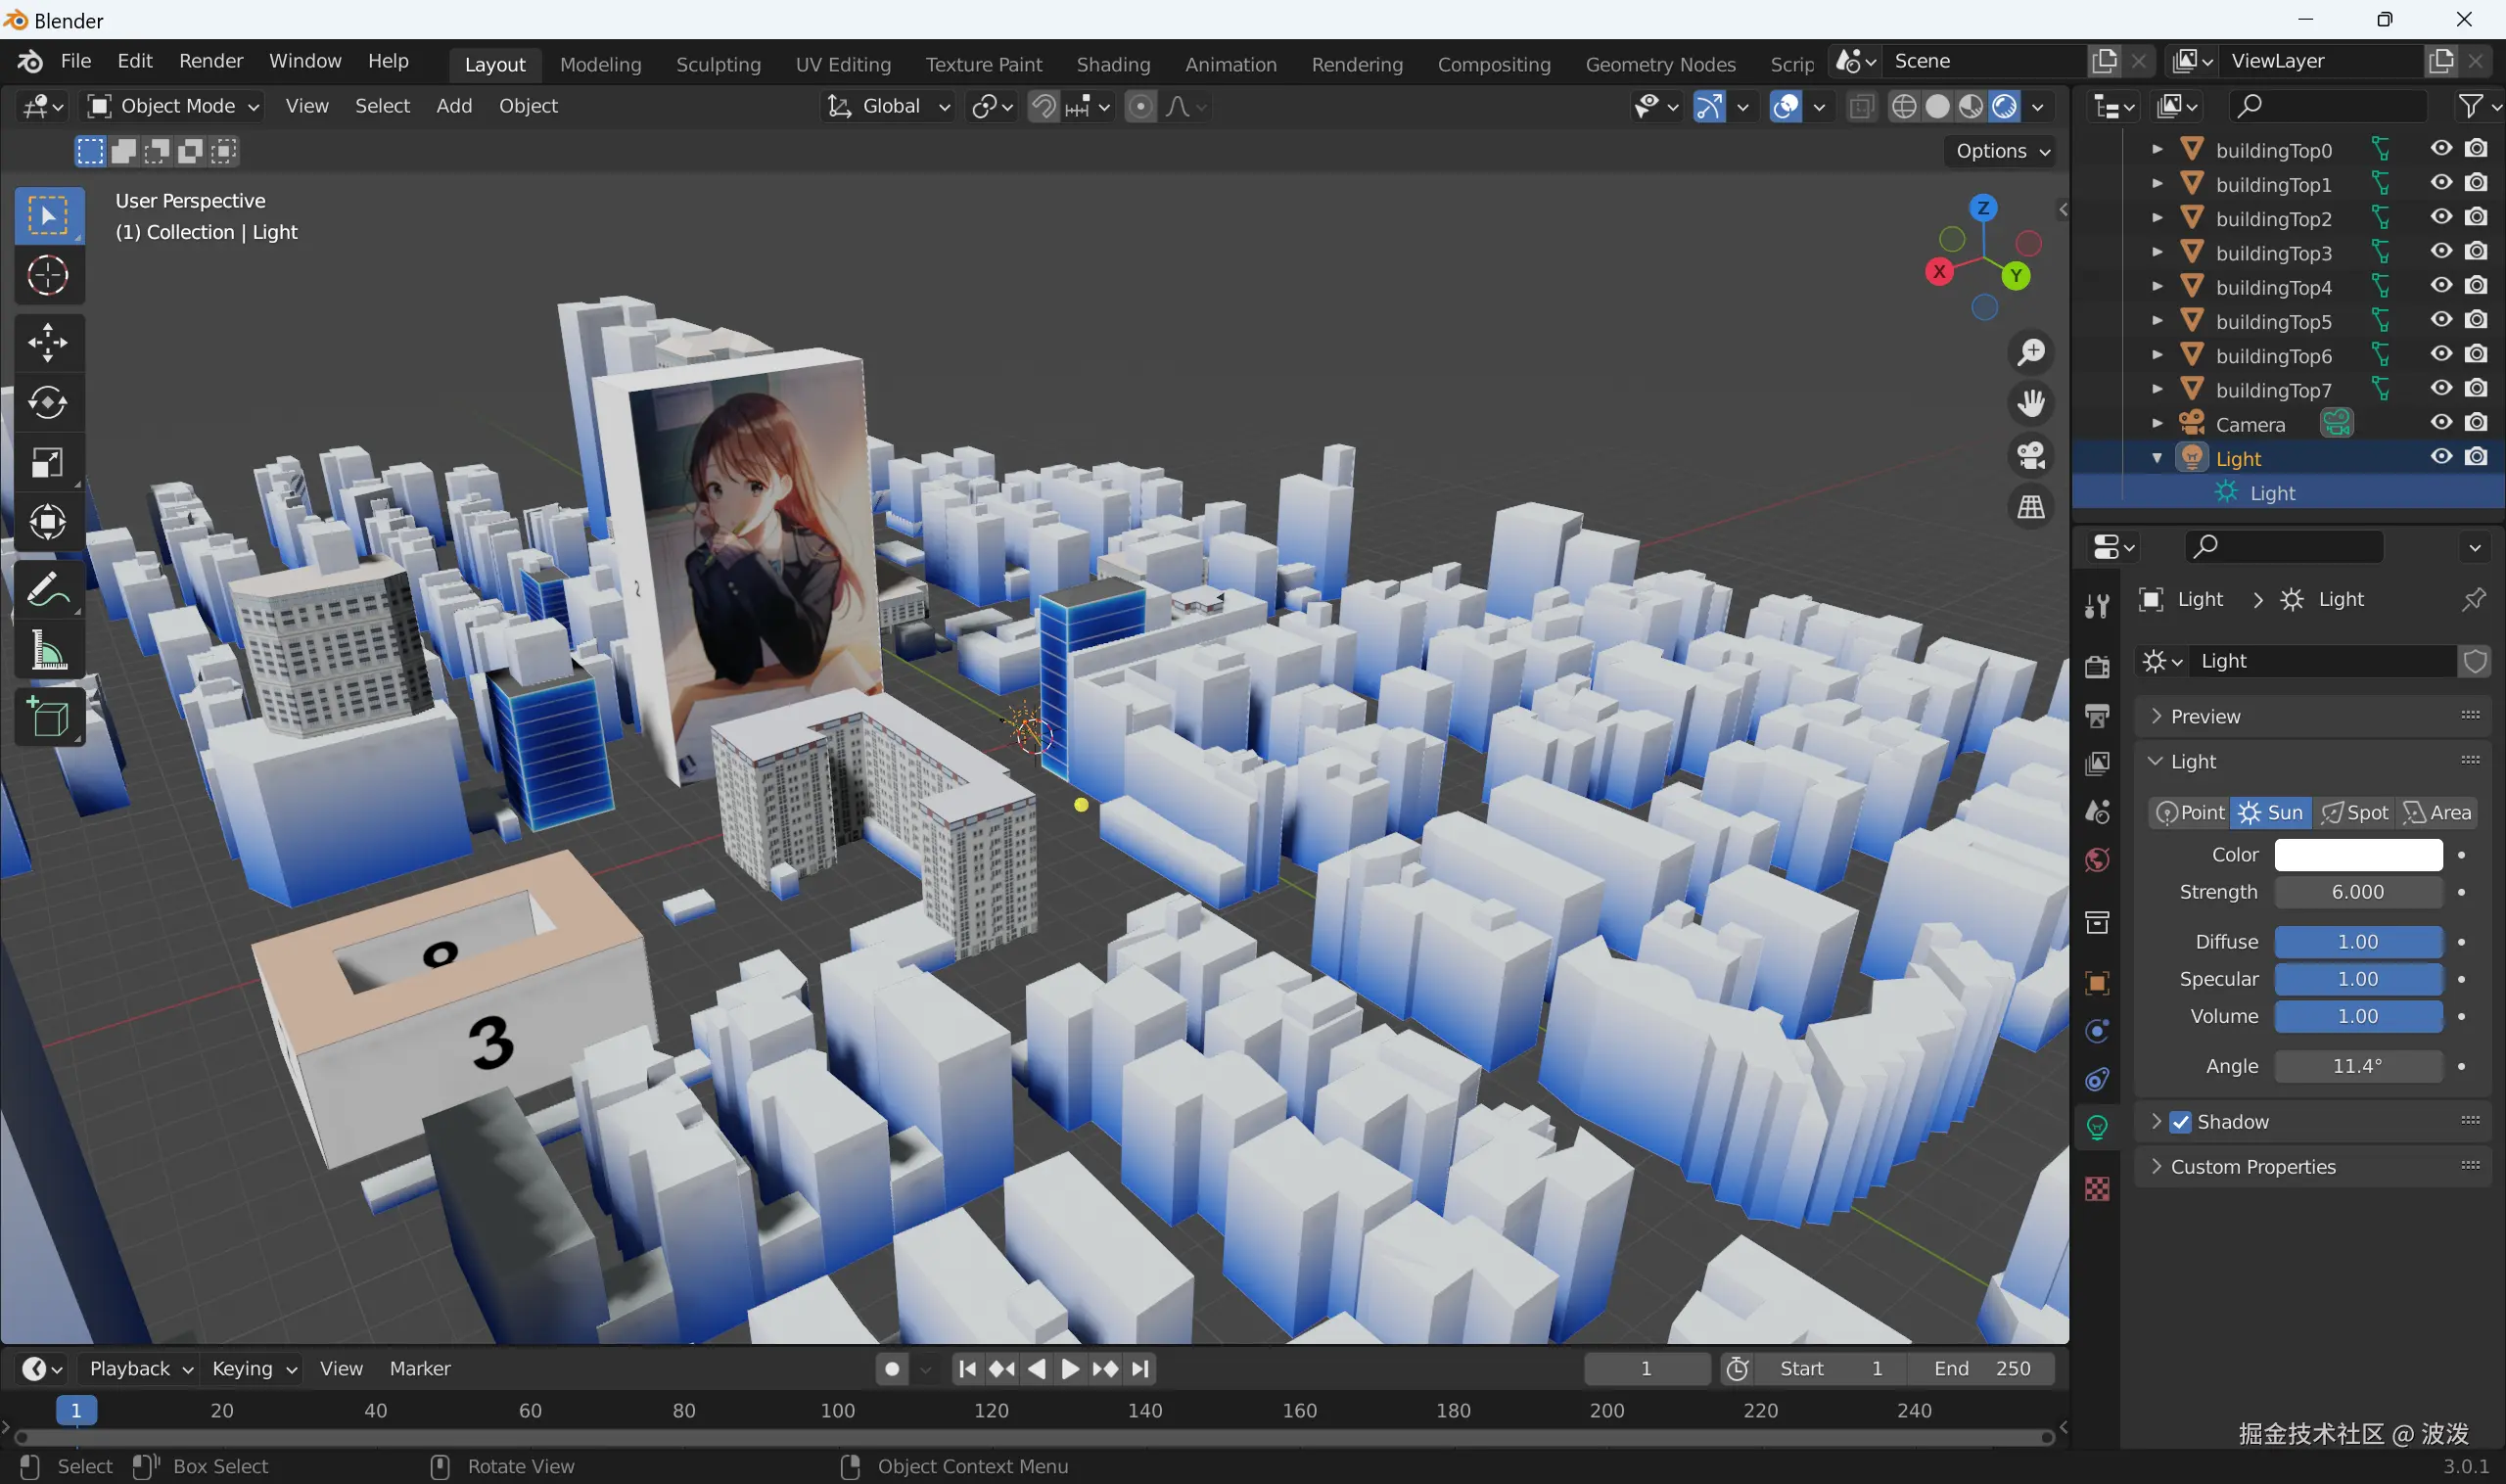Disable the Shadow checkbox
Screen dimensions: 2506x1484
tap(2181, 1122)
